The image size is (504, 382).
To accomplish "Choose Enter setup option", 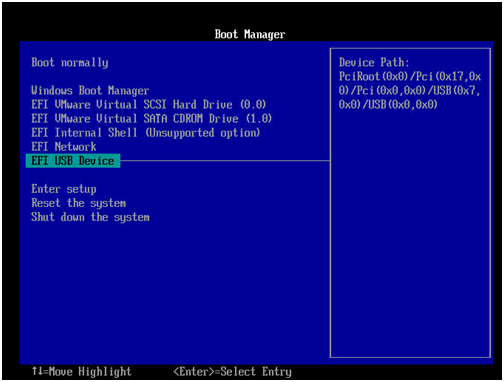I will 64,189.
